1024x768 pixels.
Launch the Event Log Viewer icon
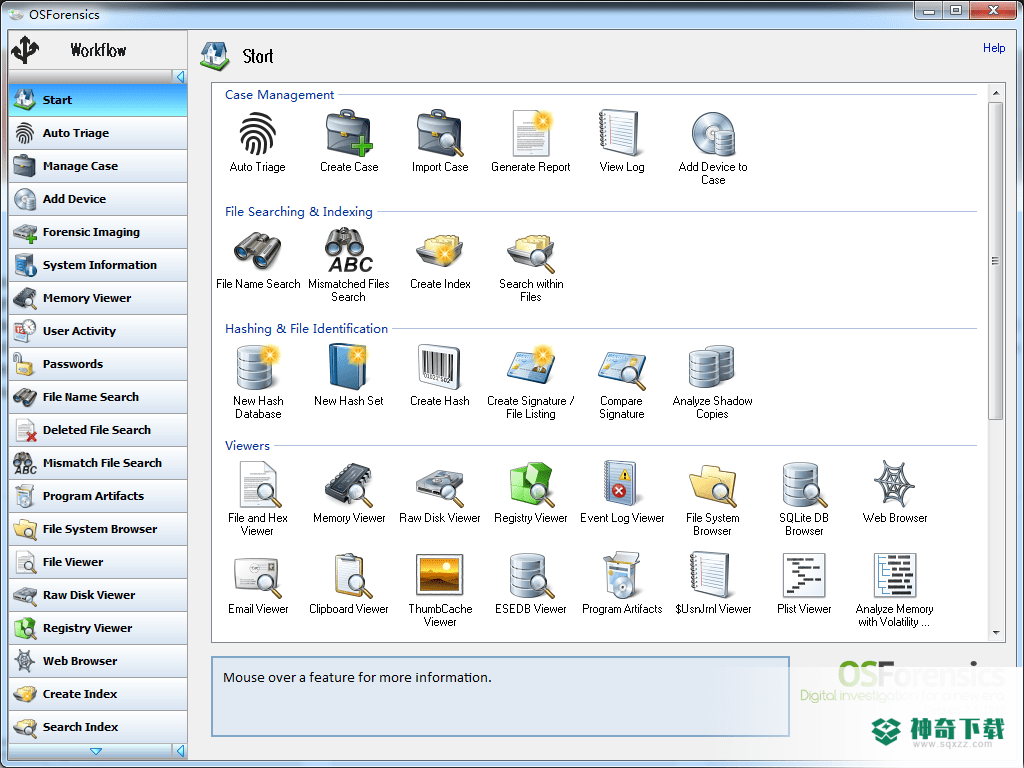coord(619,484)
